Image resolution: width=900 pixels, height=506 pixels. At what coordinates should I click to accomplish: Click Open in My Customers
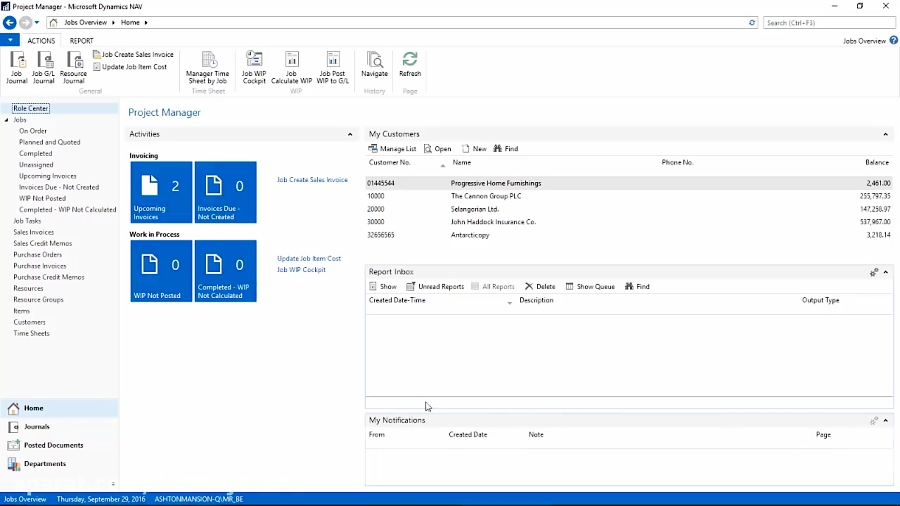[x=437, y=149]
